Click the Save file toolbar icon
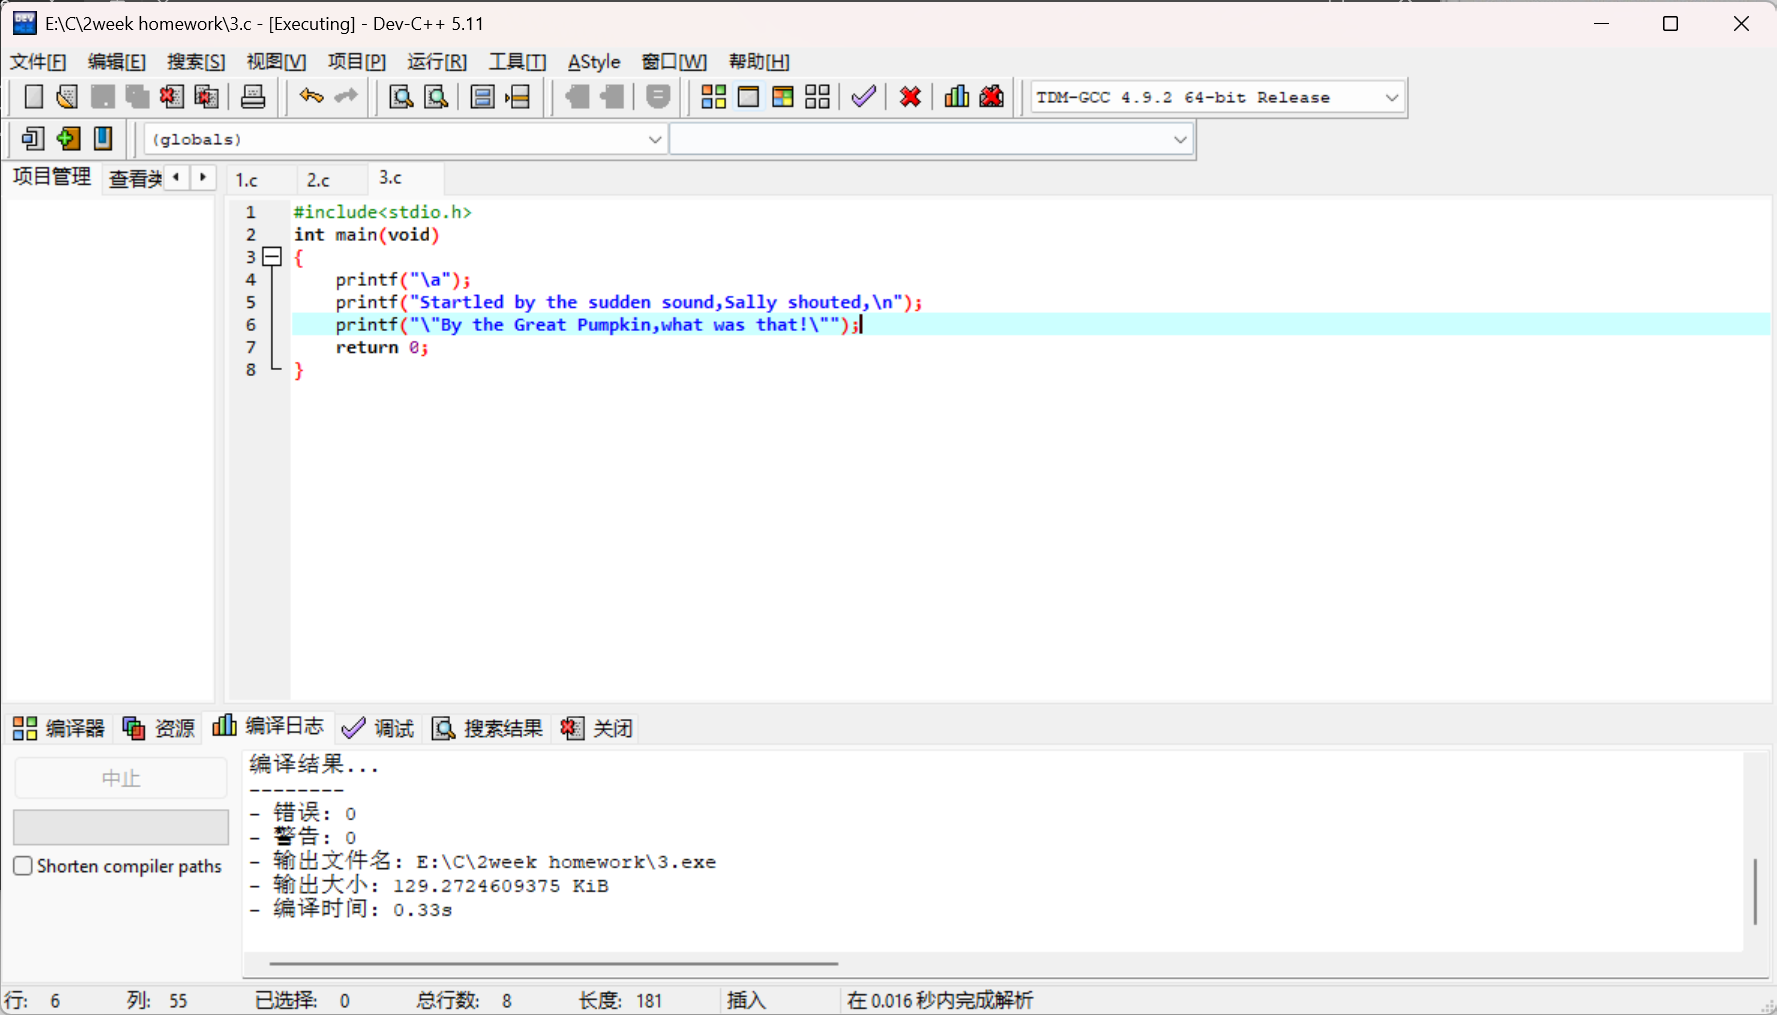1777x1015 pixels. (x=102, y=97)
